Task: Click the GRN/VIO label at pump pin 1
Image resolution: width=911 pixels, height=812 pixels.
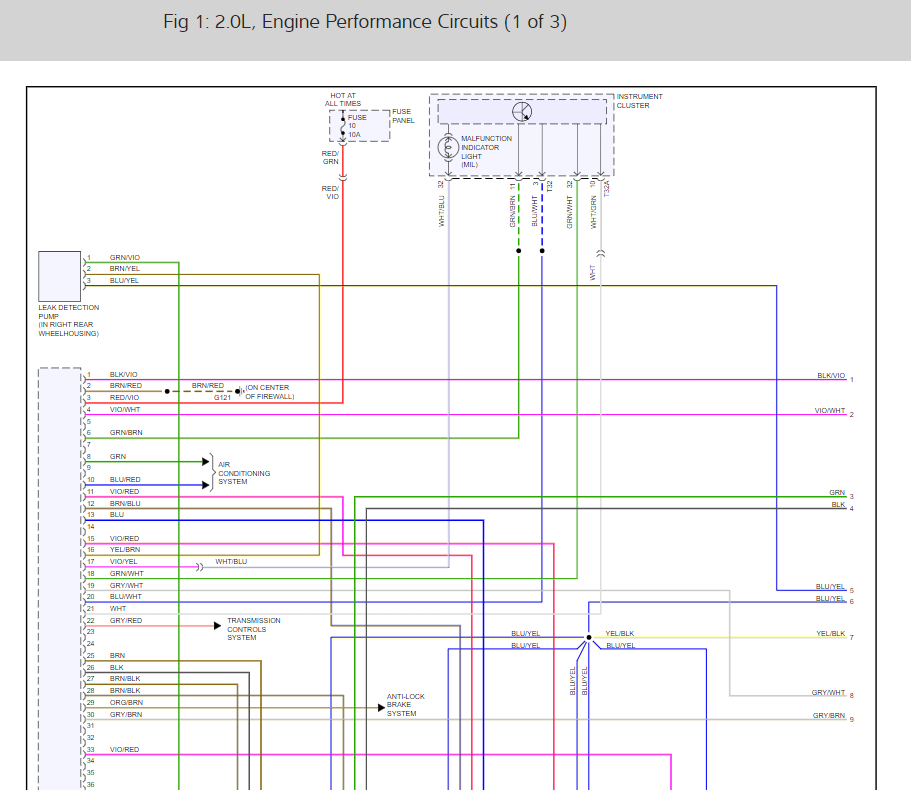Action: pos(125,257)
